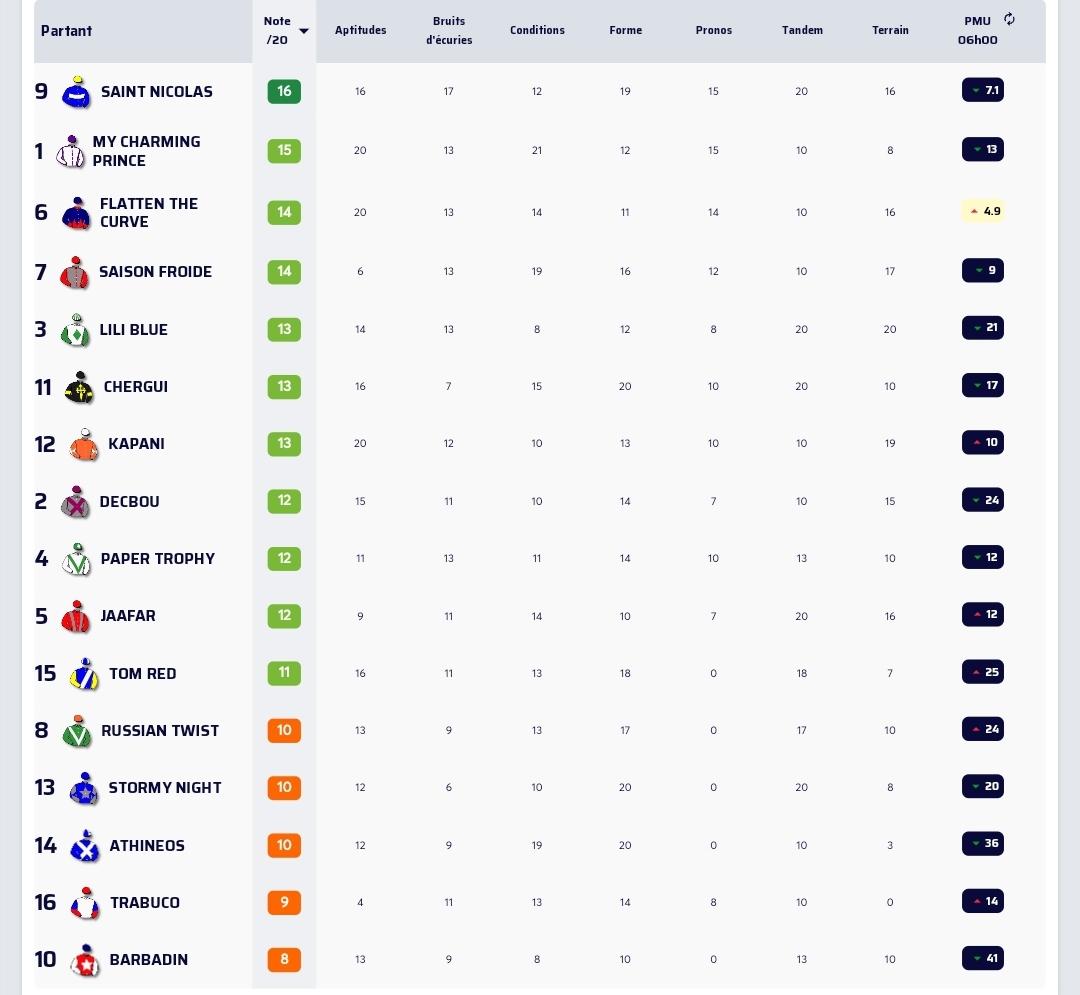Click Saint Nicolas jockey silk icon

point(76,92)
